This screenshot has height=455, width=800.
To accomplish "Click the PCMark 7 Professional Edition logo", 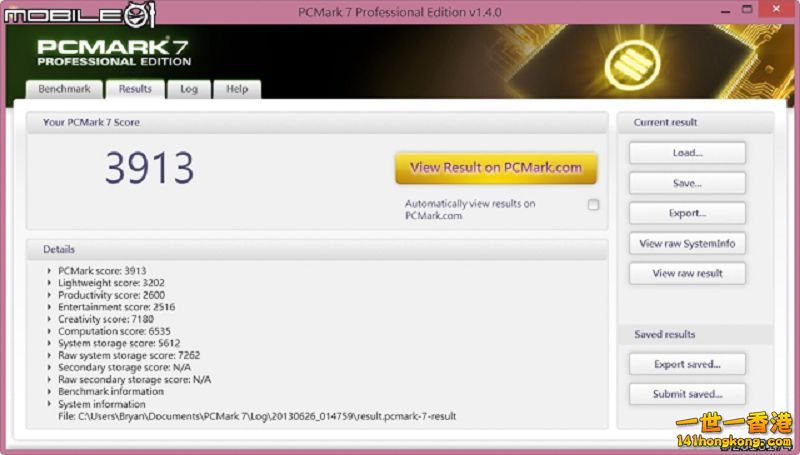I will point(114,53).
